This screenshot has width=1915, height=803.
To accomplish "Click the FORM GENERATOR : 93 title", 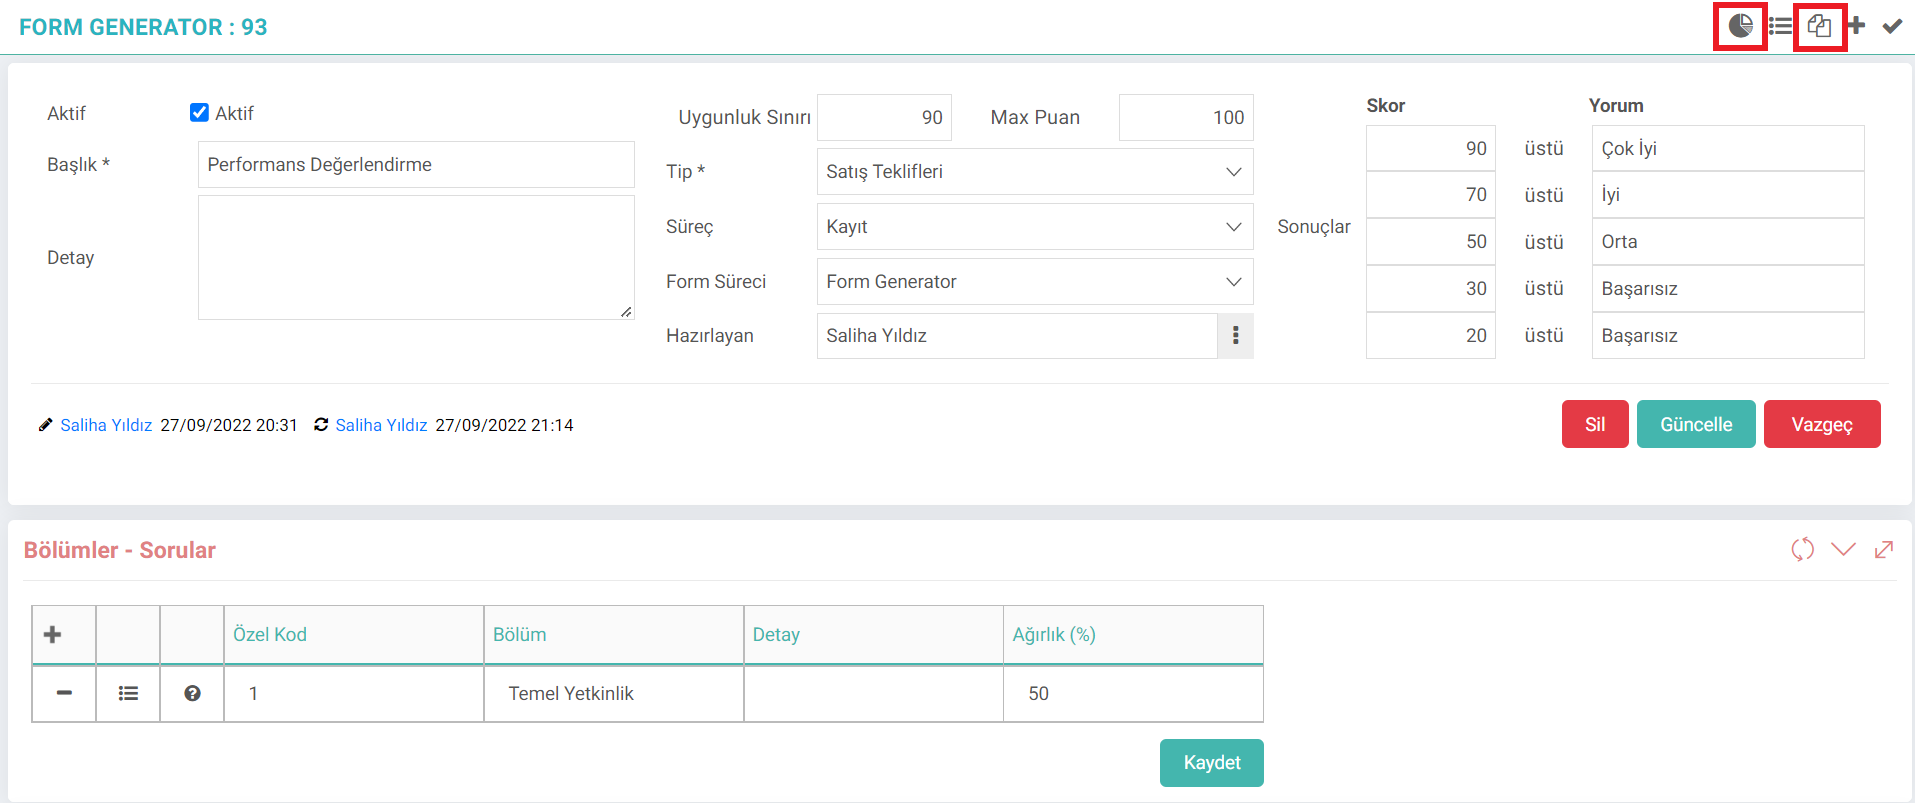I will click(x=143, y=27).
